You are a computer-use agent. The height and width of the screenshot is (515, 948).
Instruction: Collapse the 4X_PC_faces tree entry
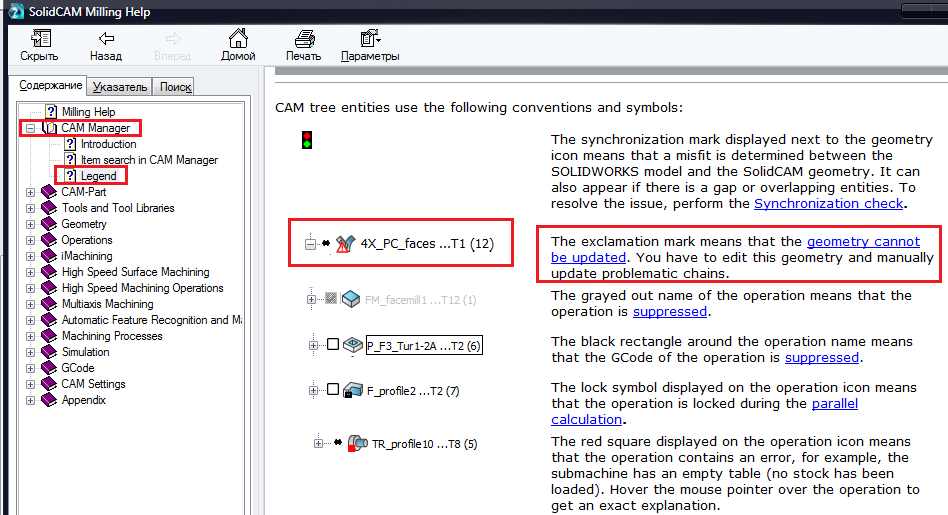point(310,244)
